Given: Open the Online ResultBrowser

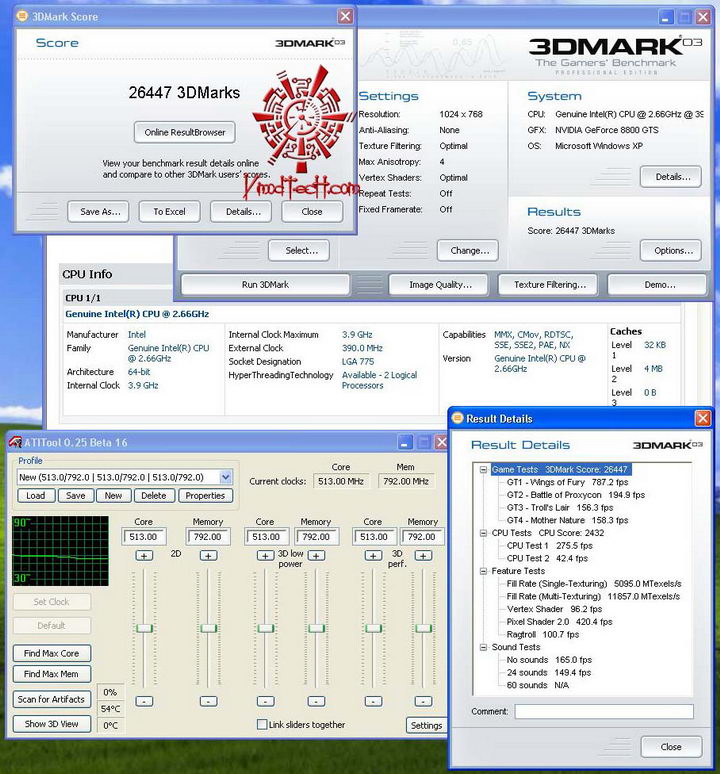Looking at the screenshot, I should (x=185, y=132).
